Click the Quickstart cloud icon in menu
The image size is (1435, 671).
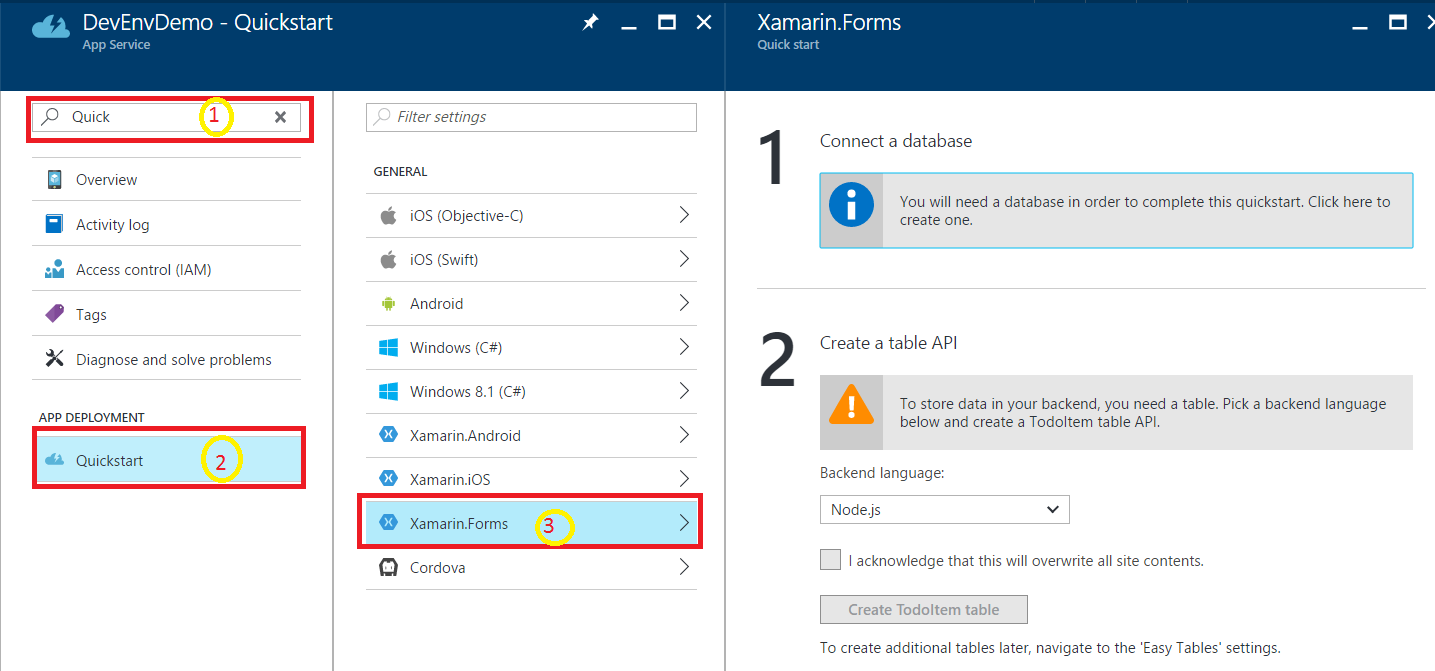[x=54, y=460]
